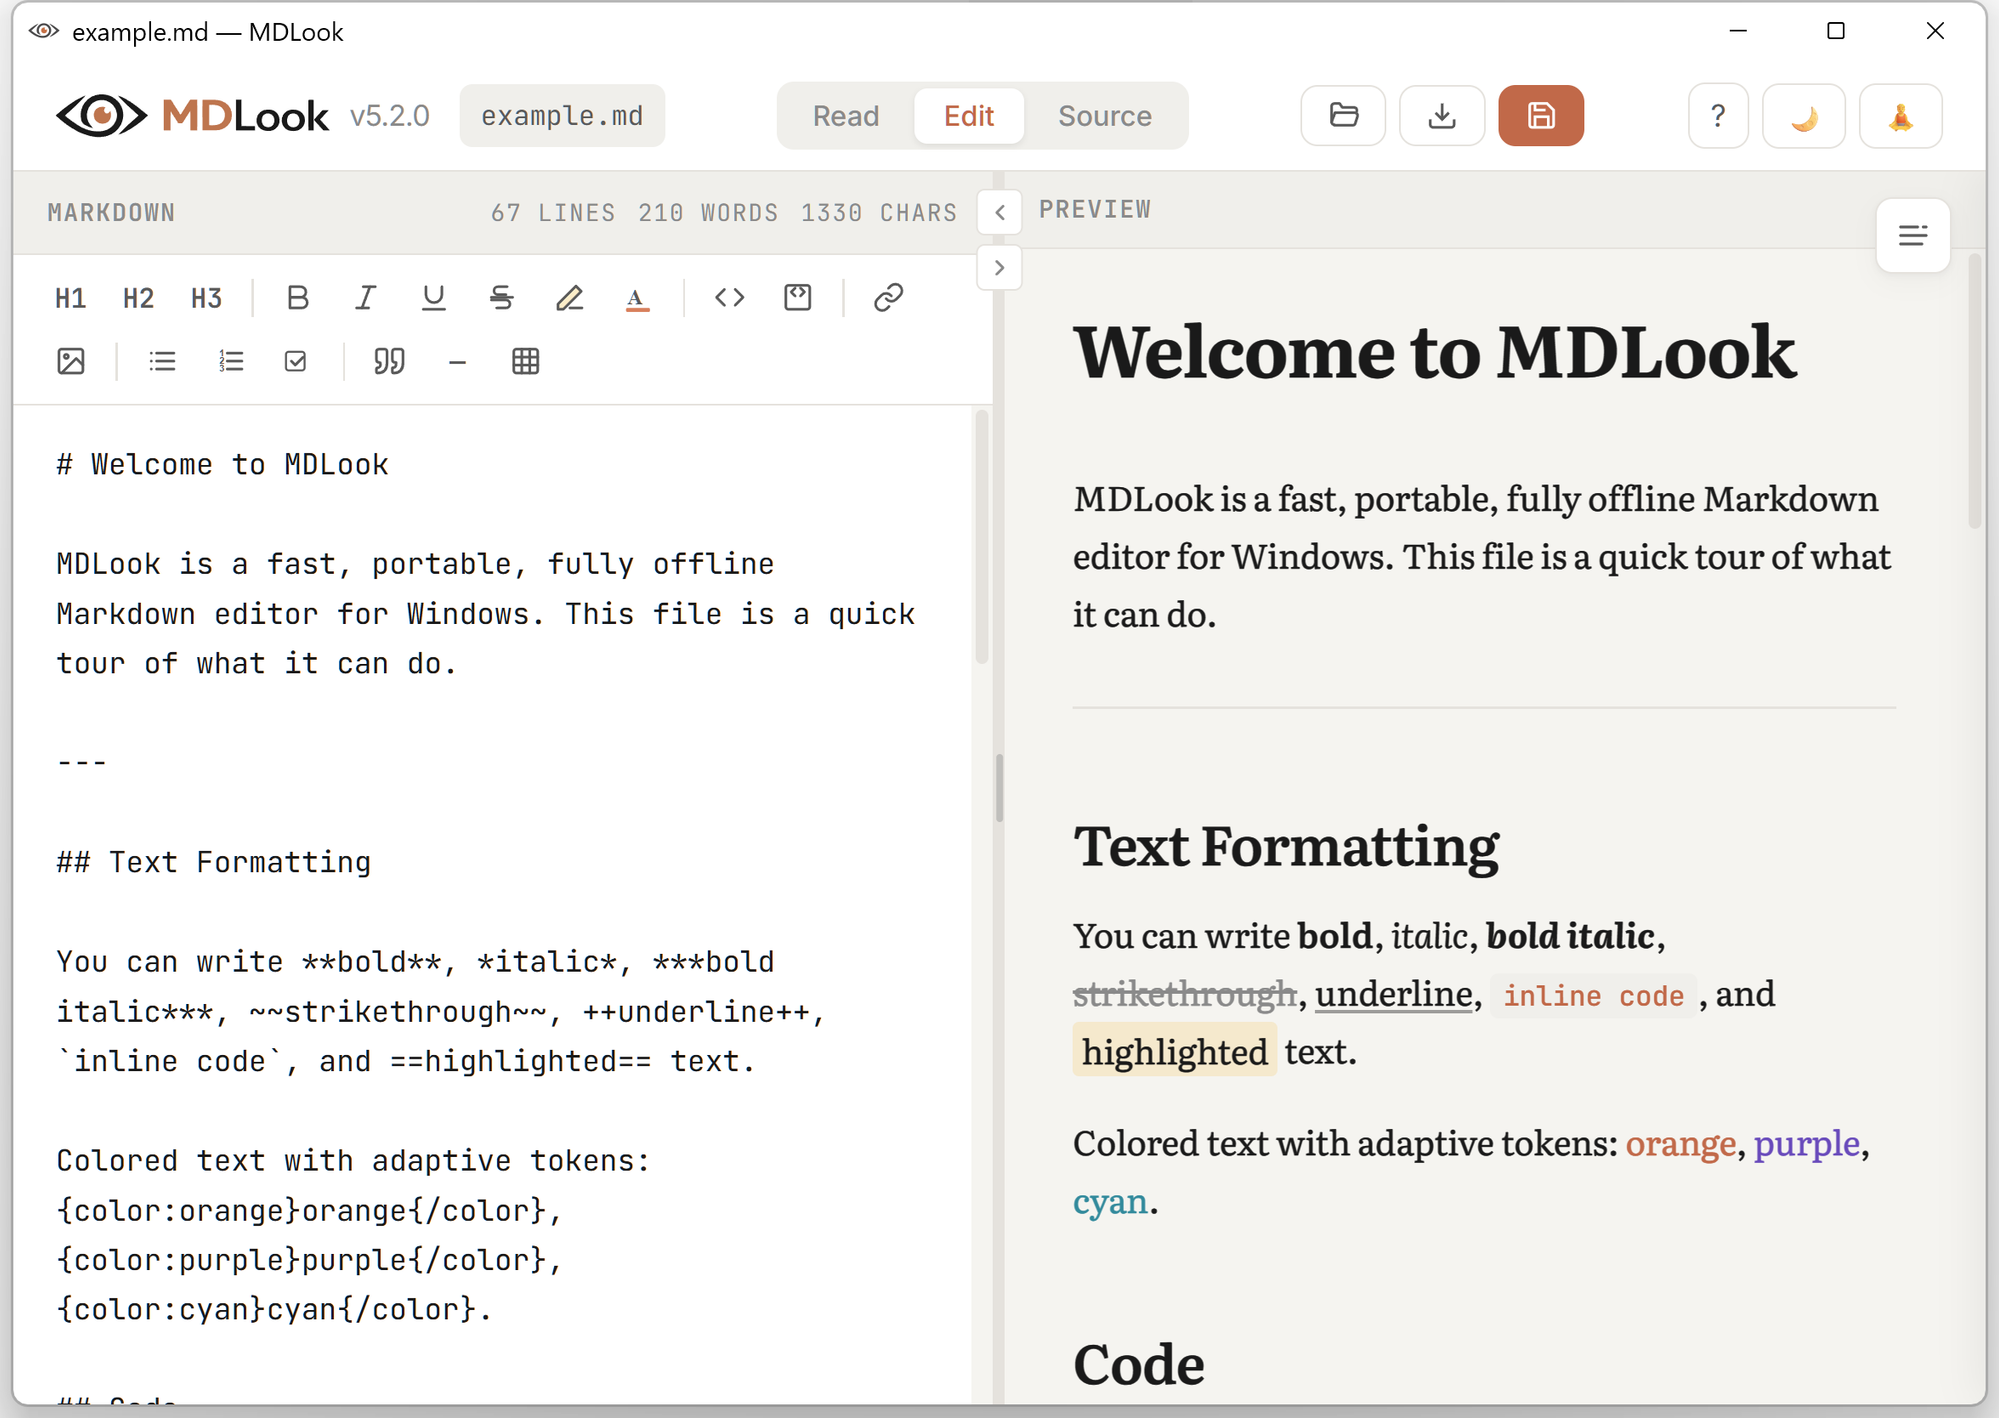Image resolution: width=1999 pixels, height=1418 pixels.
Task: Click the highlighter marker icon
Action: click(569, 298)
